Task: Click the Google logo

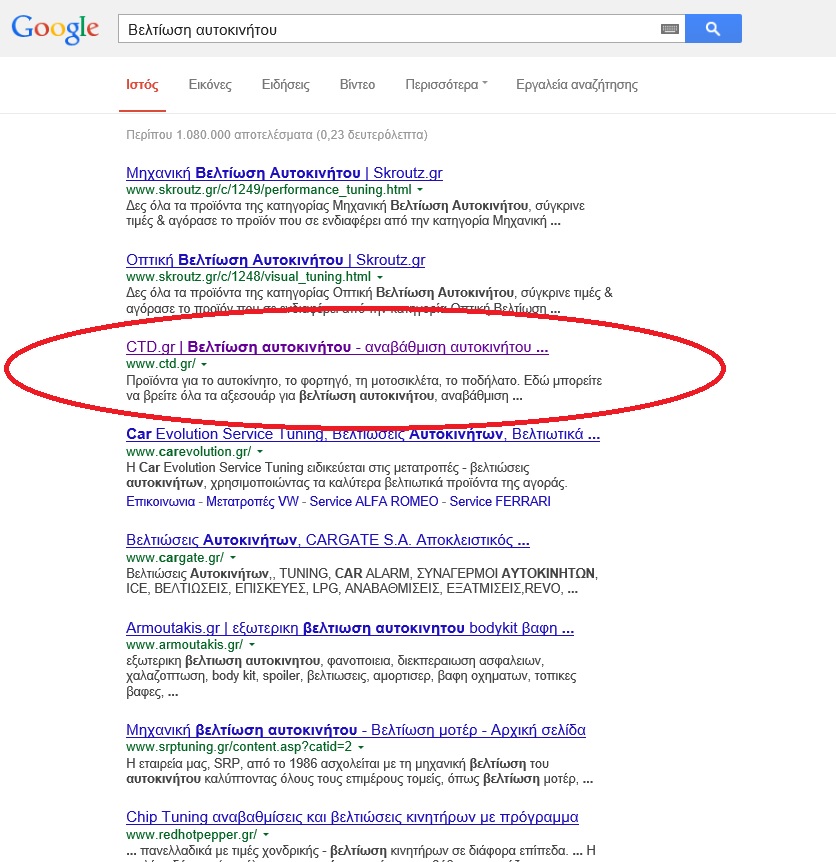Action: (x=55, y=29)
